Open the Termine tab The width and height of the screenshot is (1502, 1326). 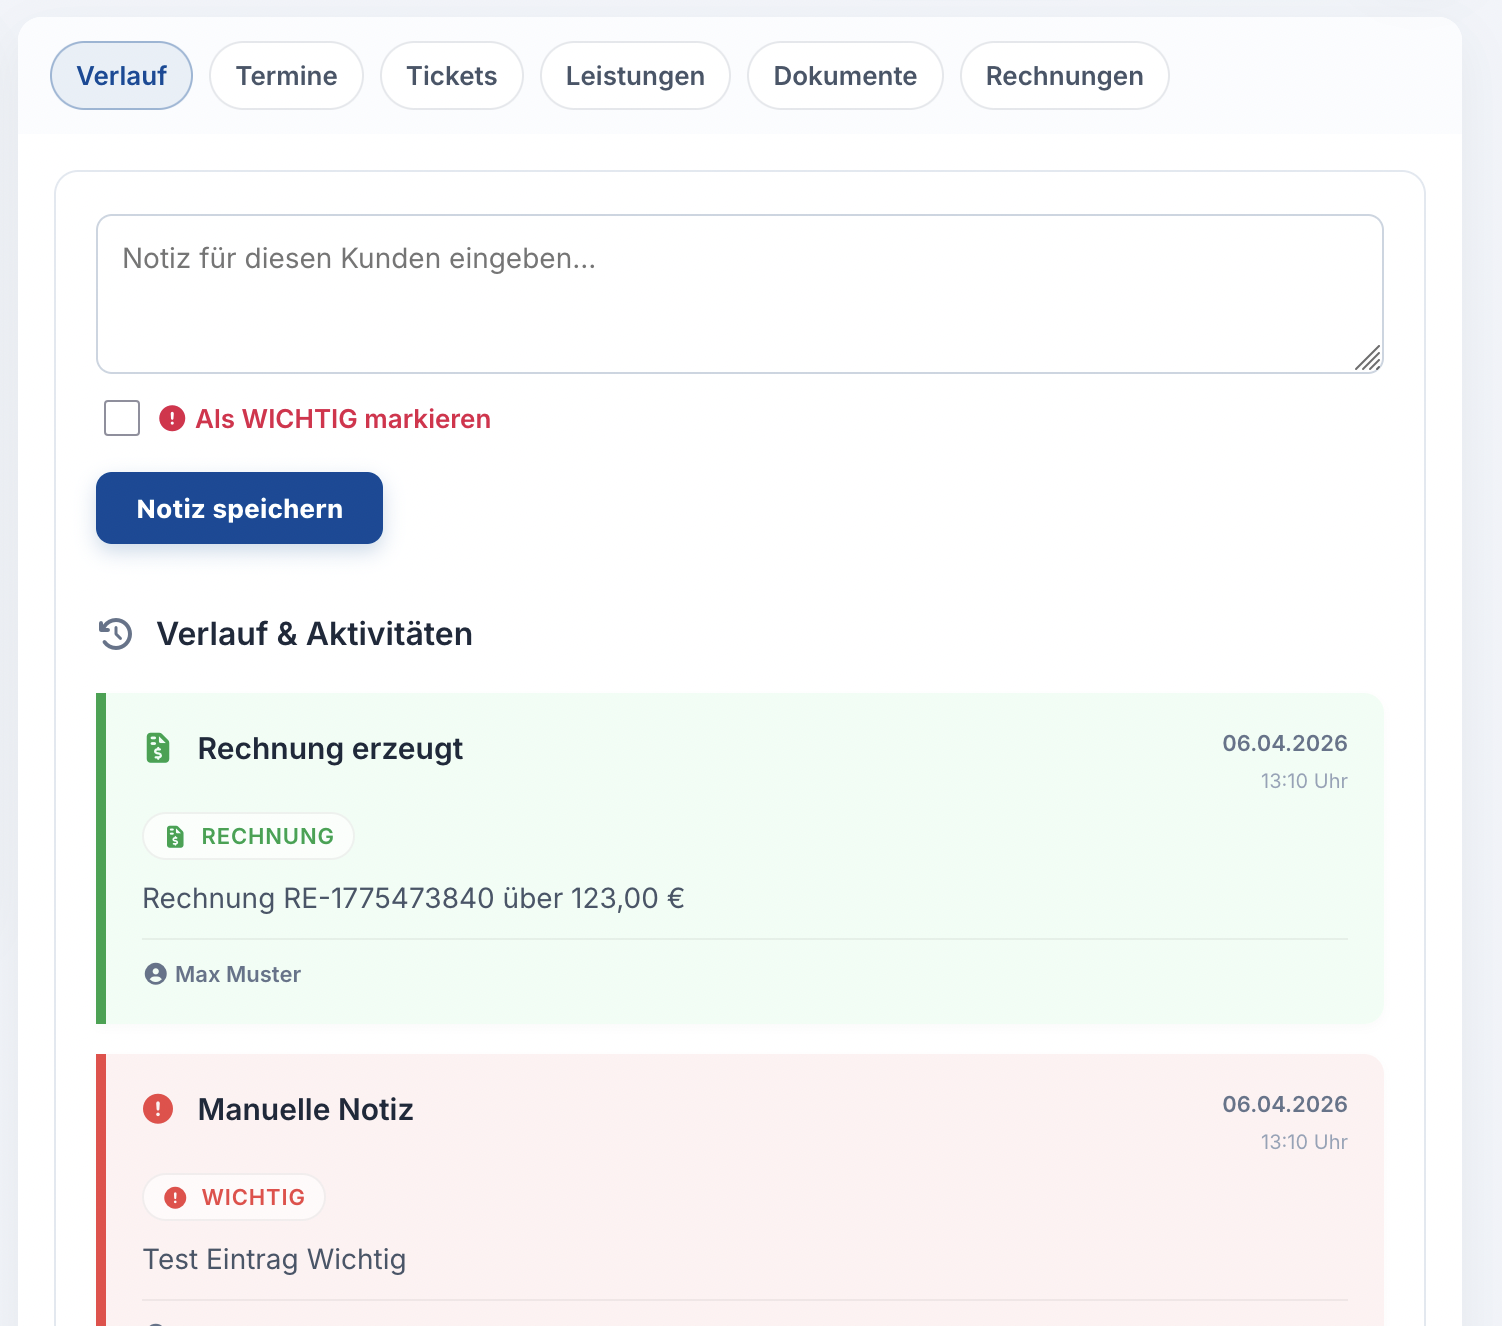coord(286,76)
